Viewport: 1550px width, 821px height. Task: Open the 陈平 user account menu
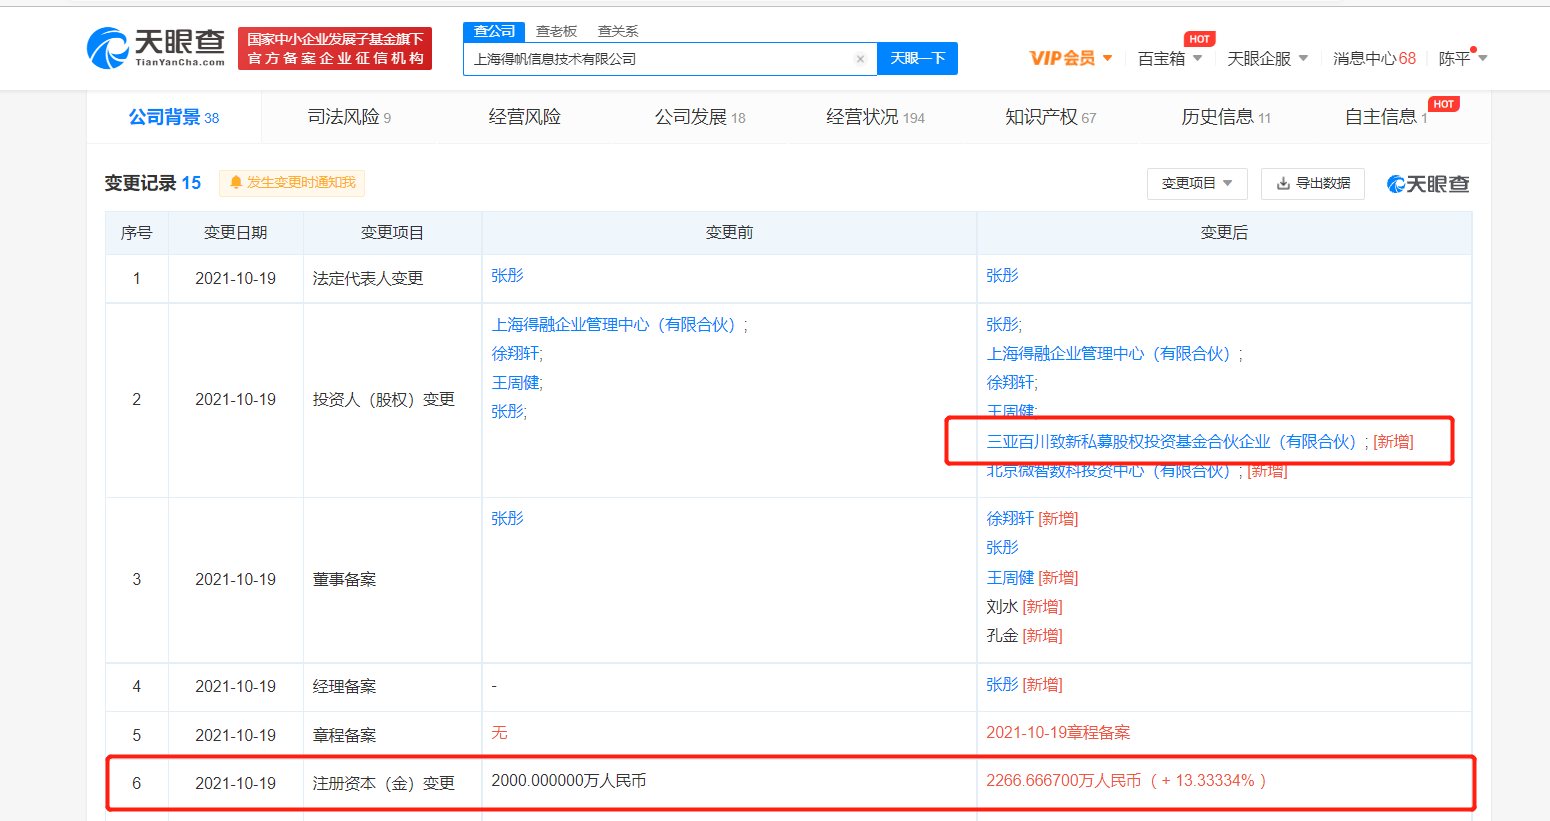1462,59
